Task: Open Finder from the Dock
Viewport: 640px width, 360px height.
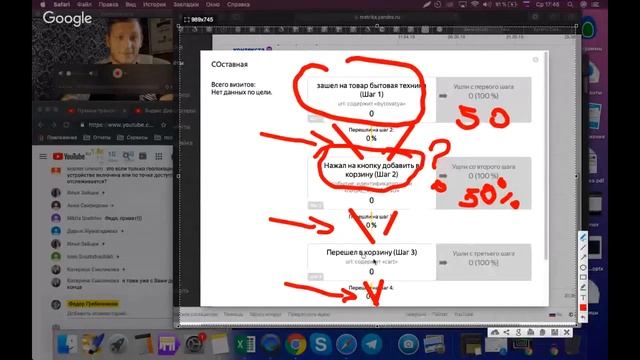Action: pyautogui.click(x=67, y=344)
